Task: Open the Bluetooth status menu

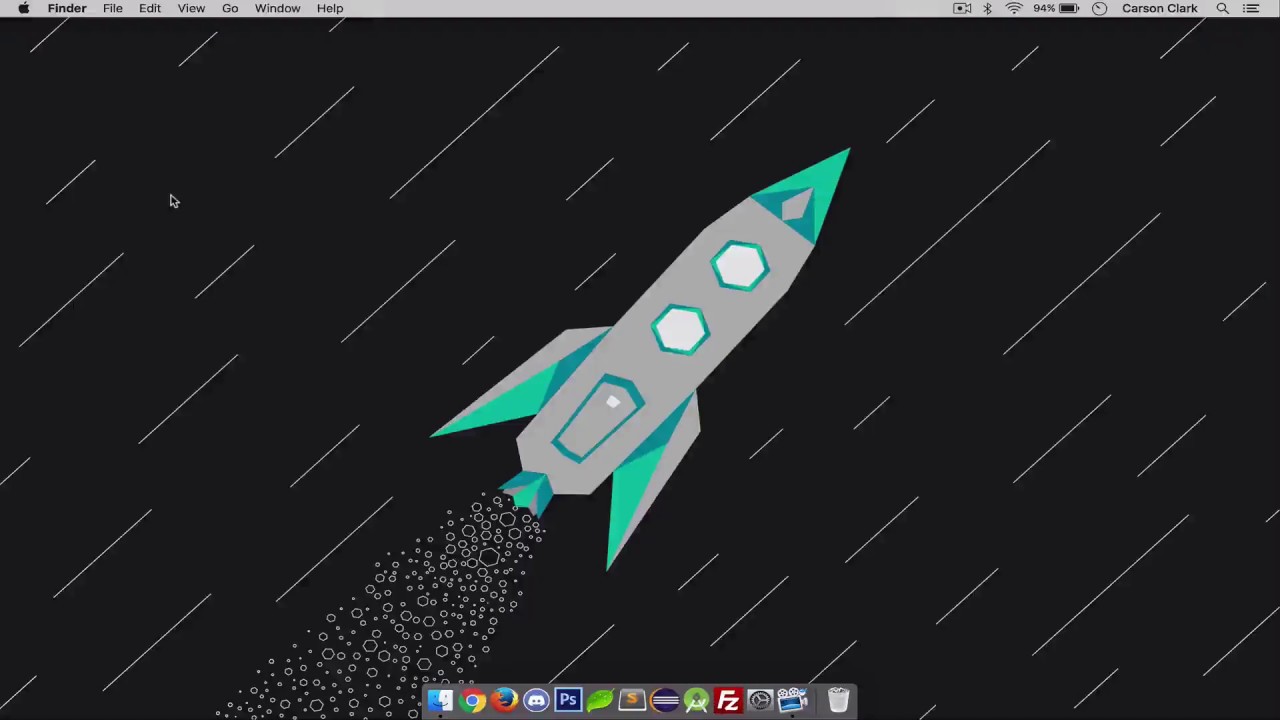Action: 987,8
